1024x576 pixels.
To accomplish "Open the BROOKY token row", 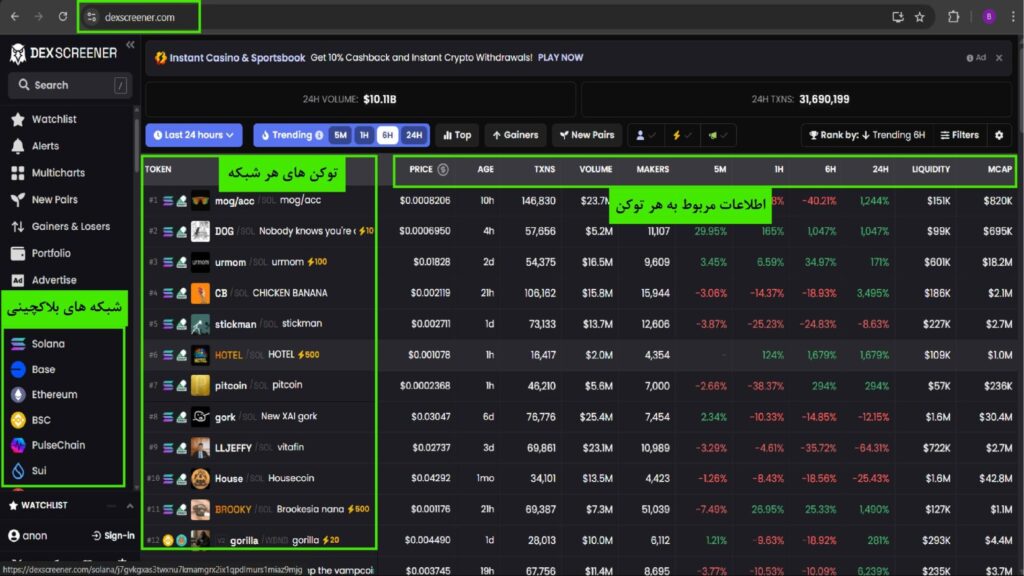I will click(x=578, y=509).
